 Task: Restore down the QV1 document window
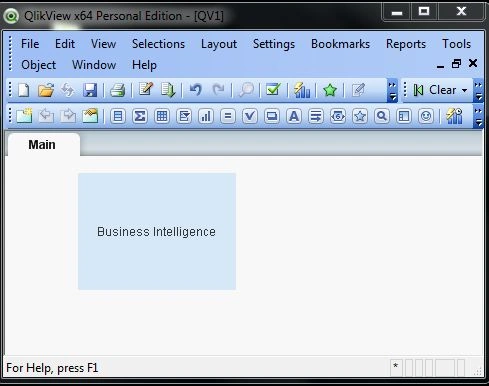[x=456, y=63]
